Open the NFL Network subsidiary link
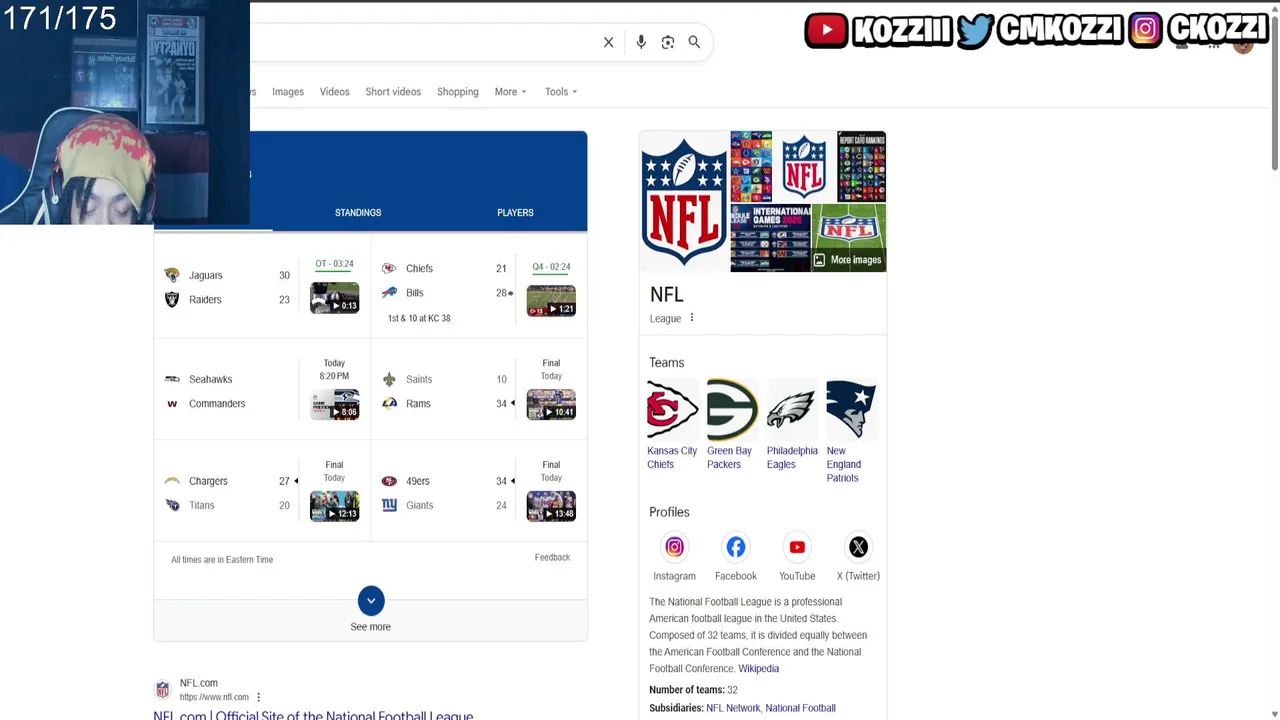 733,708
